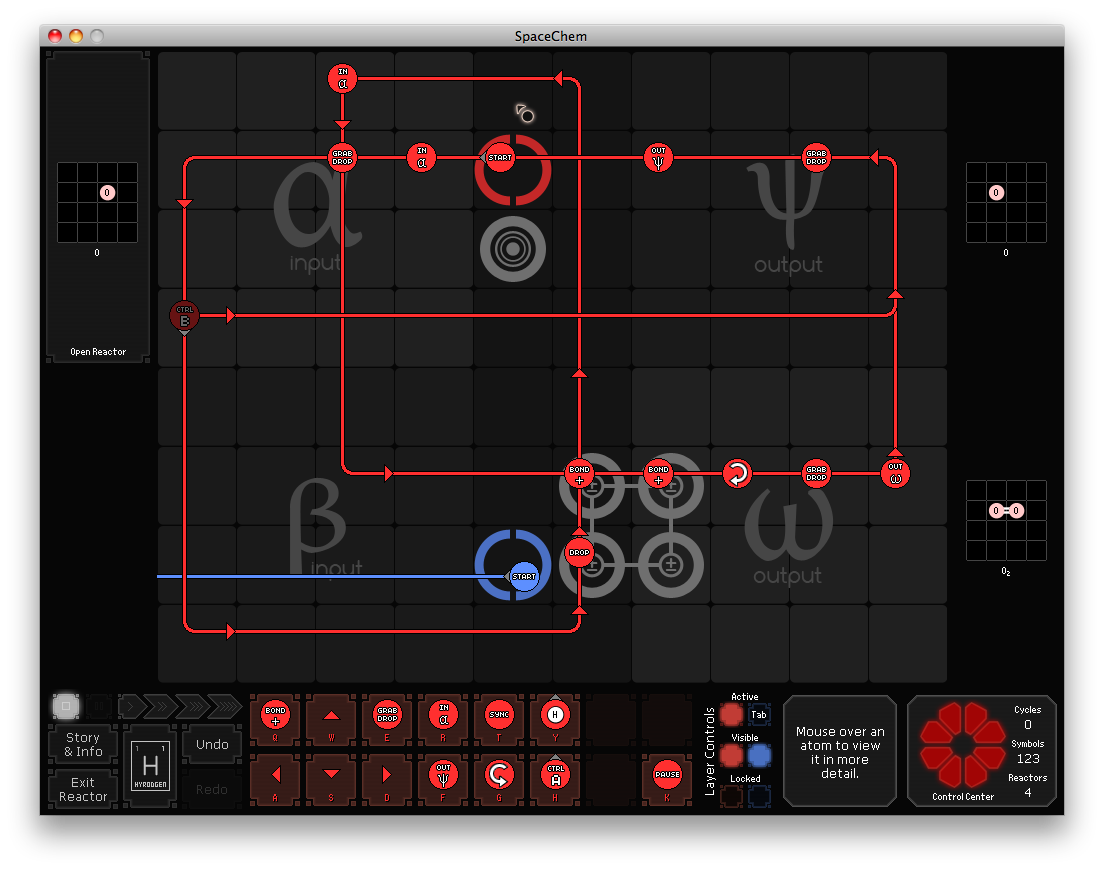Select the OUT psi node on the grid
The width and height of the screenshot is (1104, 870).
pyautogui.click(x=658, y=158)
